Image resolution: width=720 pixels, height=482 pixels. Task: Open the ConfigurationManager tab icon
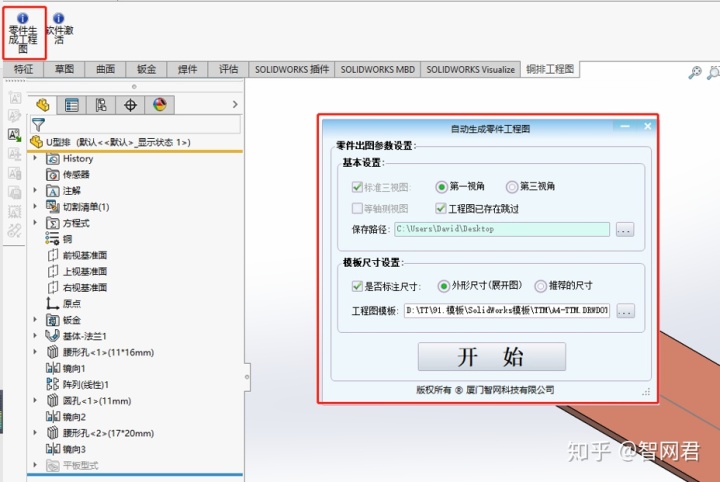click(101, 105)
